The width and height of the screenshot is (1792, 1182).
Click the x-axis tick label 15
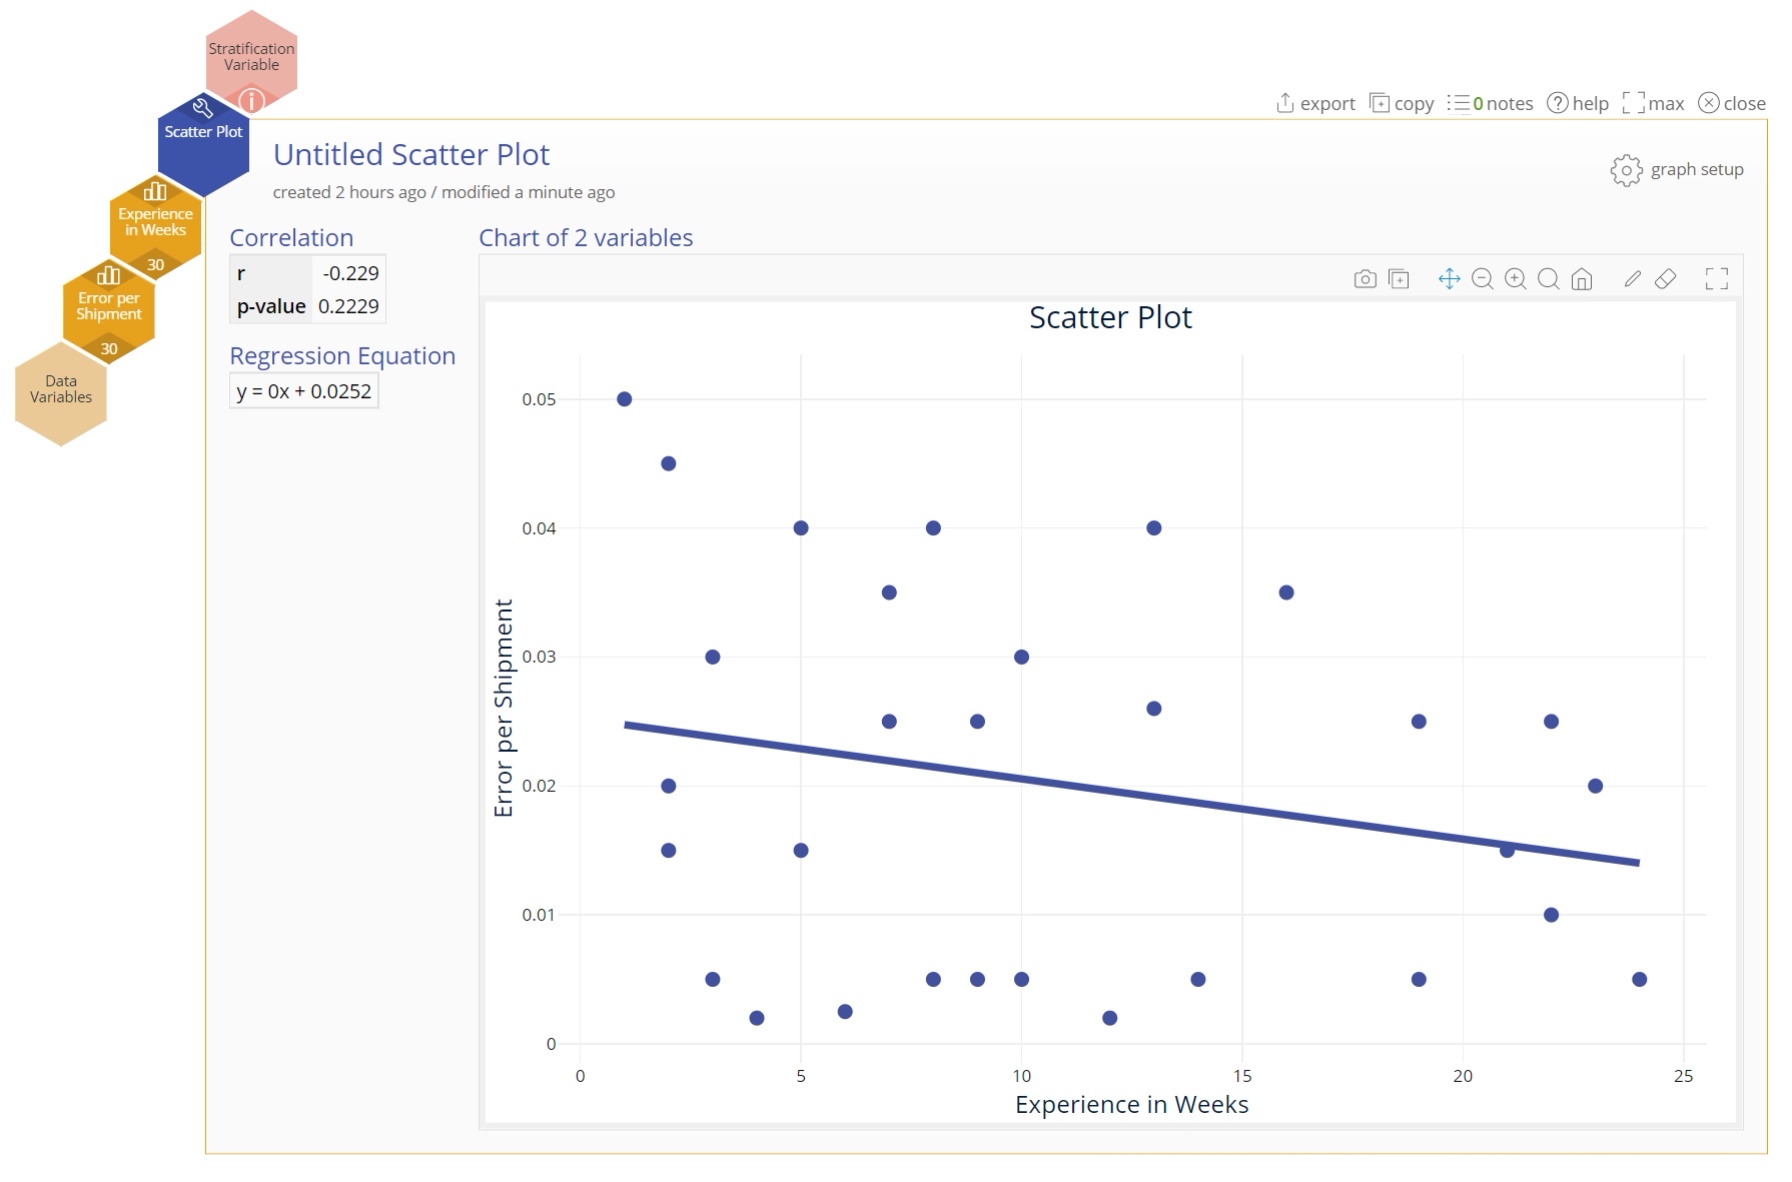pyautogui.click(x=1242, y=1076)
